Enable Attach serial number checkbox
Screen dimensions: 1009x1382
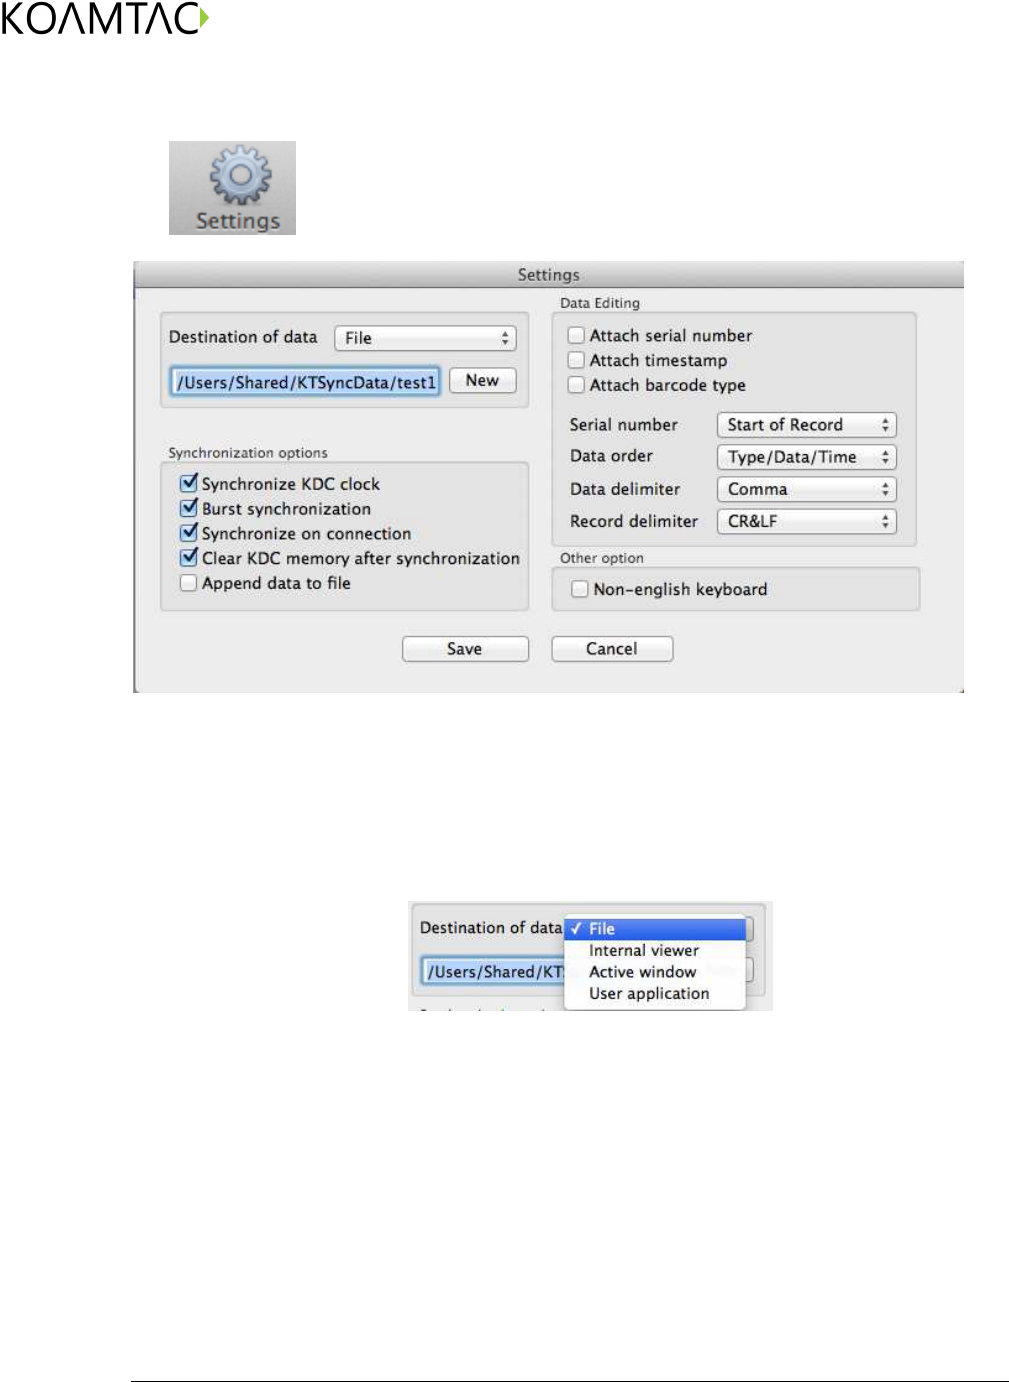(x=576, y=335)
